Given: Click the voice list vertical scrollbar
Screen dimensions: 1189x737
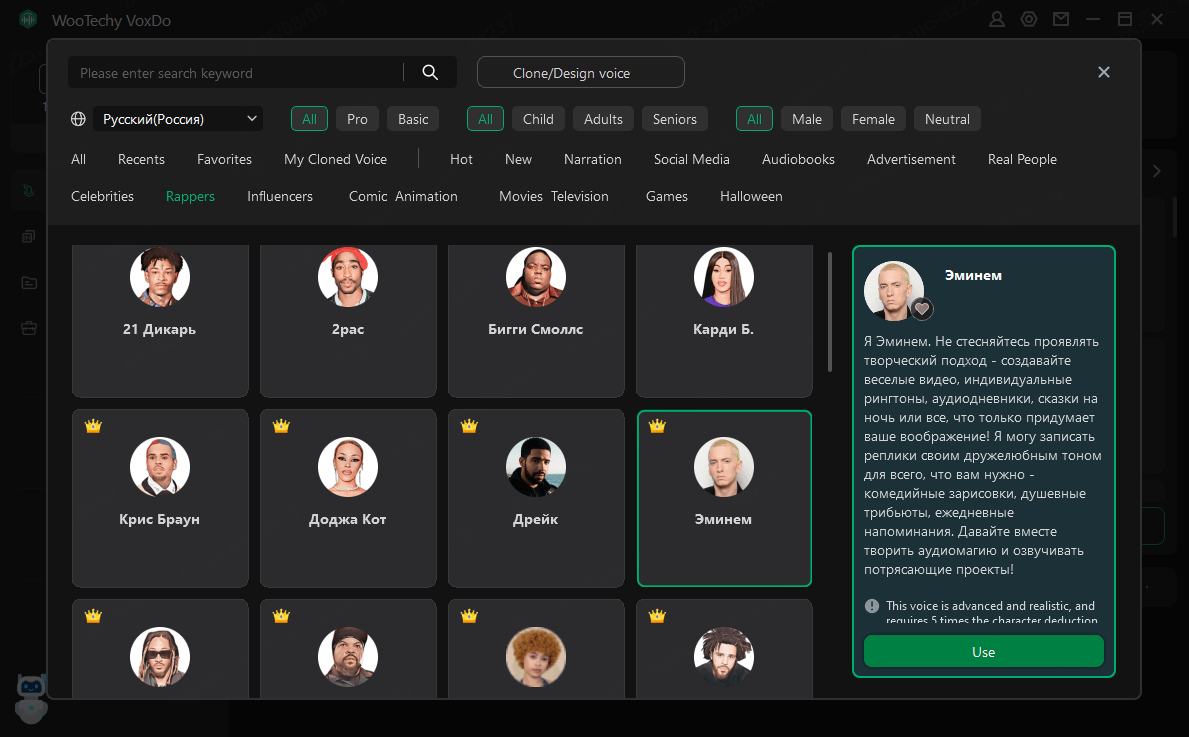Looking at the screenshot, I should [830, 312].
